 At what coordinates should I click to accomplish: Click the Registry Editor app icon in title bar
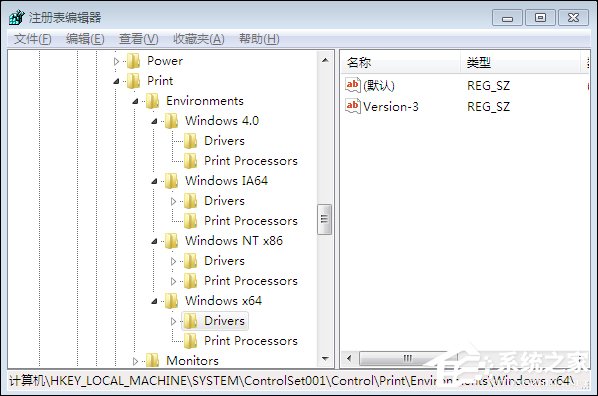coord(16,18)
